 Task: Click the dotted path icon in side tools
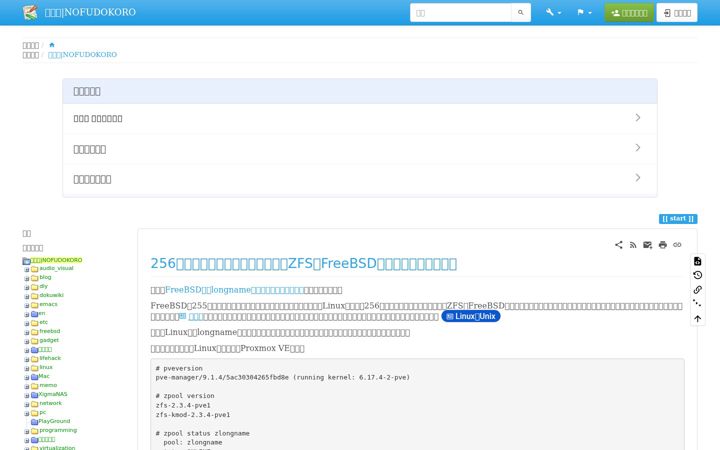tap(698, 304)
